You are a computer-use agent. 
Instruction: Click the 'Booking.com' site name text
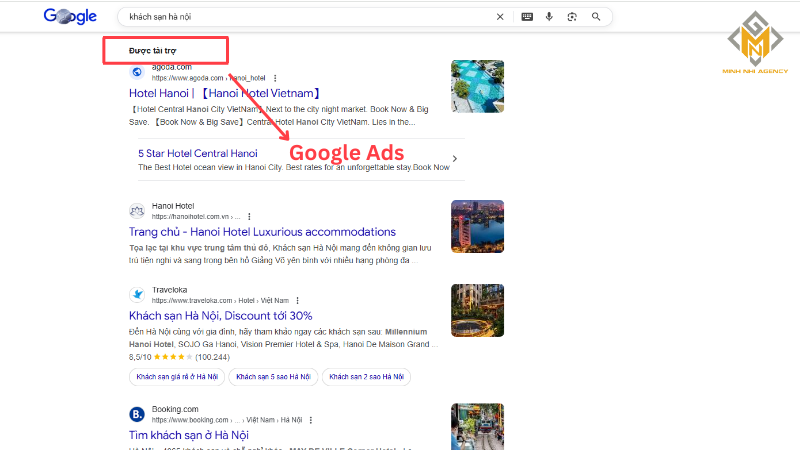tap(175, 409)
